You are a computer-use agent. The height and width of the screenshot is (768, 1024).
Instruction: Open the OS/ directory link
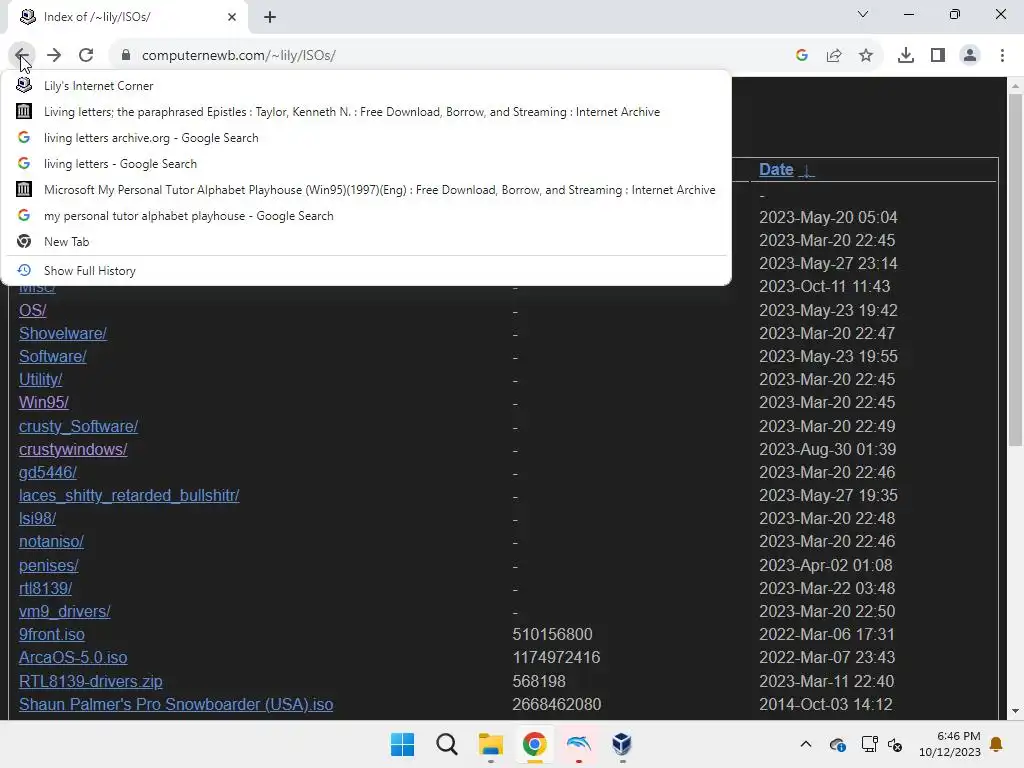point(33,310)
